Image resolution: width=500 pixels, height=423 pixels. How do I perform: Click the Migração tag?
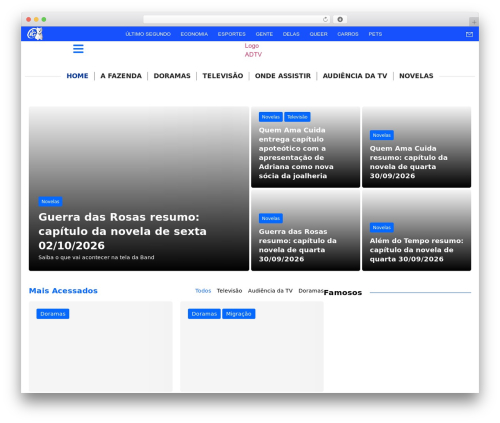pyautogui.click(x=239, y=314)
